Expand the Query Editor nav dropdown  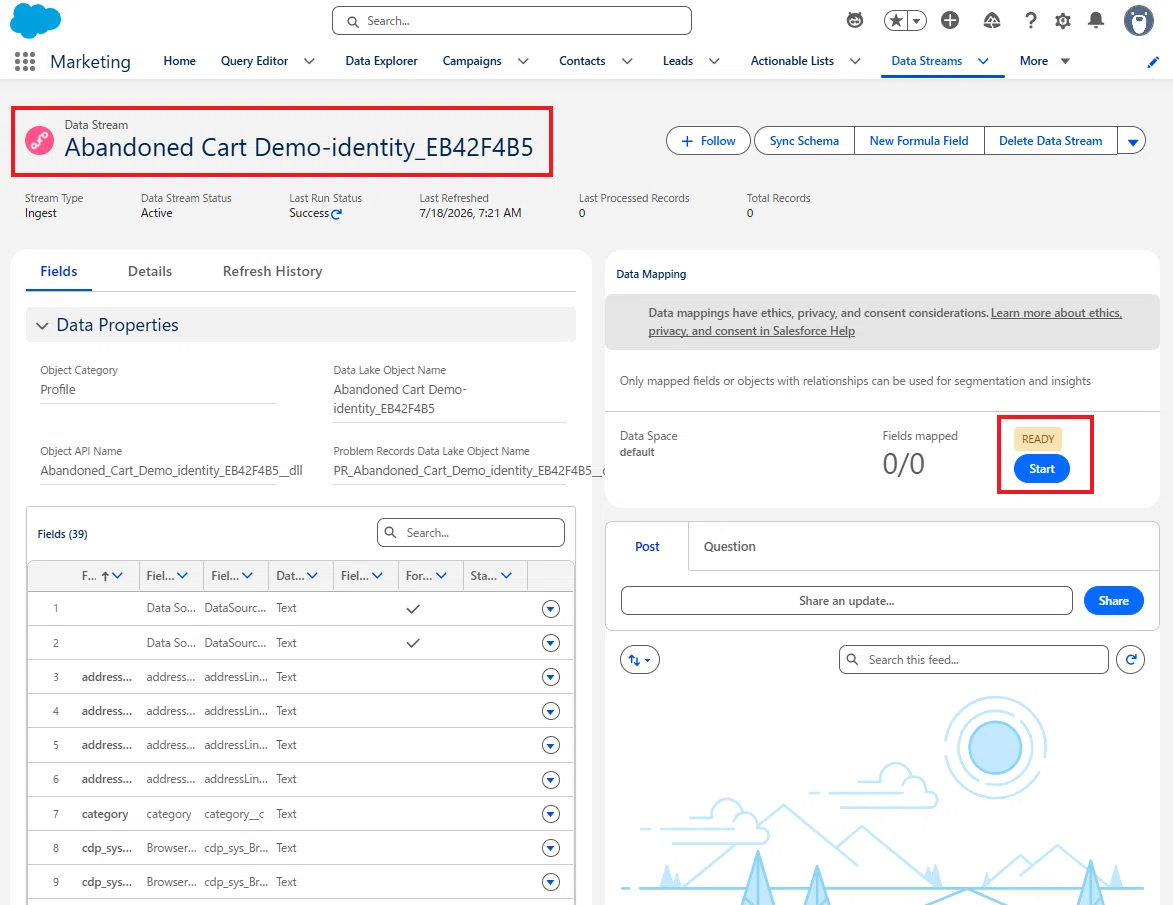tap(309, 61)
